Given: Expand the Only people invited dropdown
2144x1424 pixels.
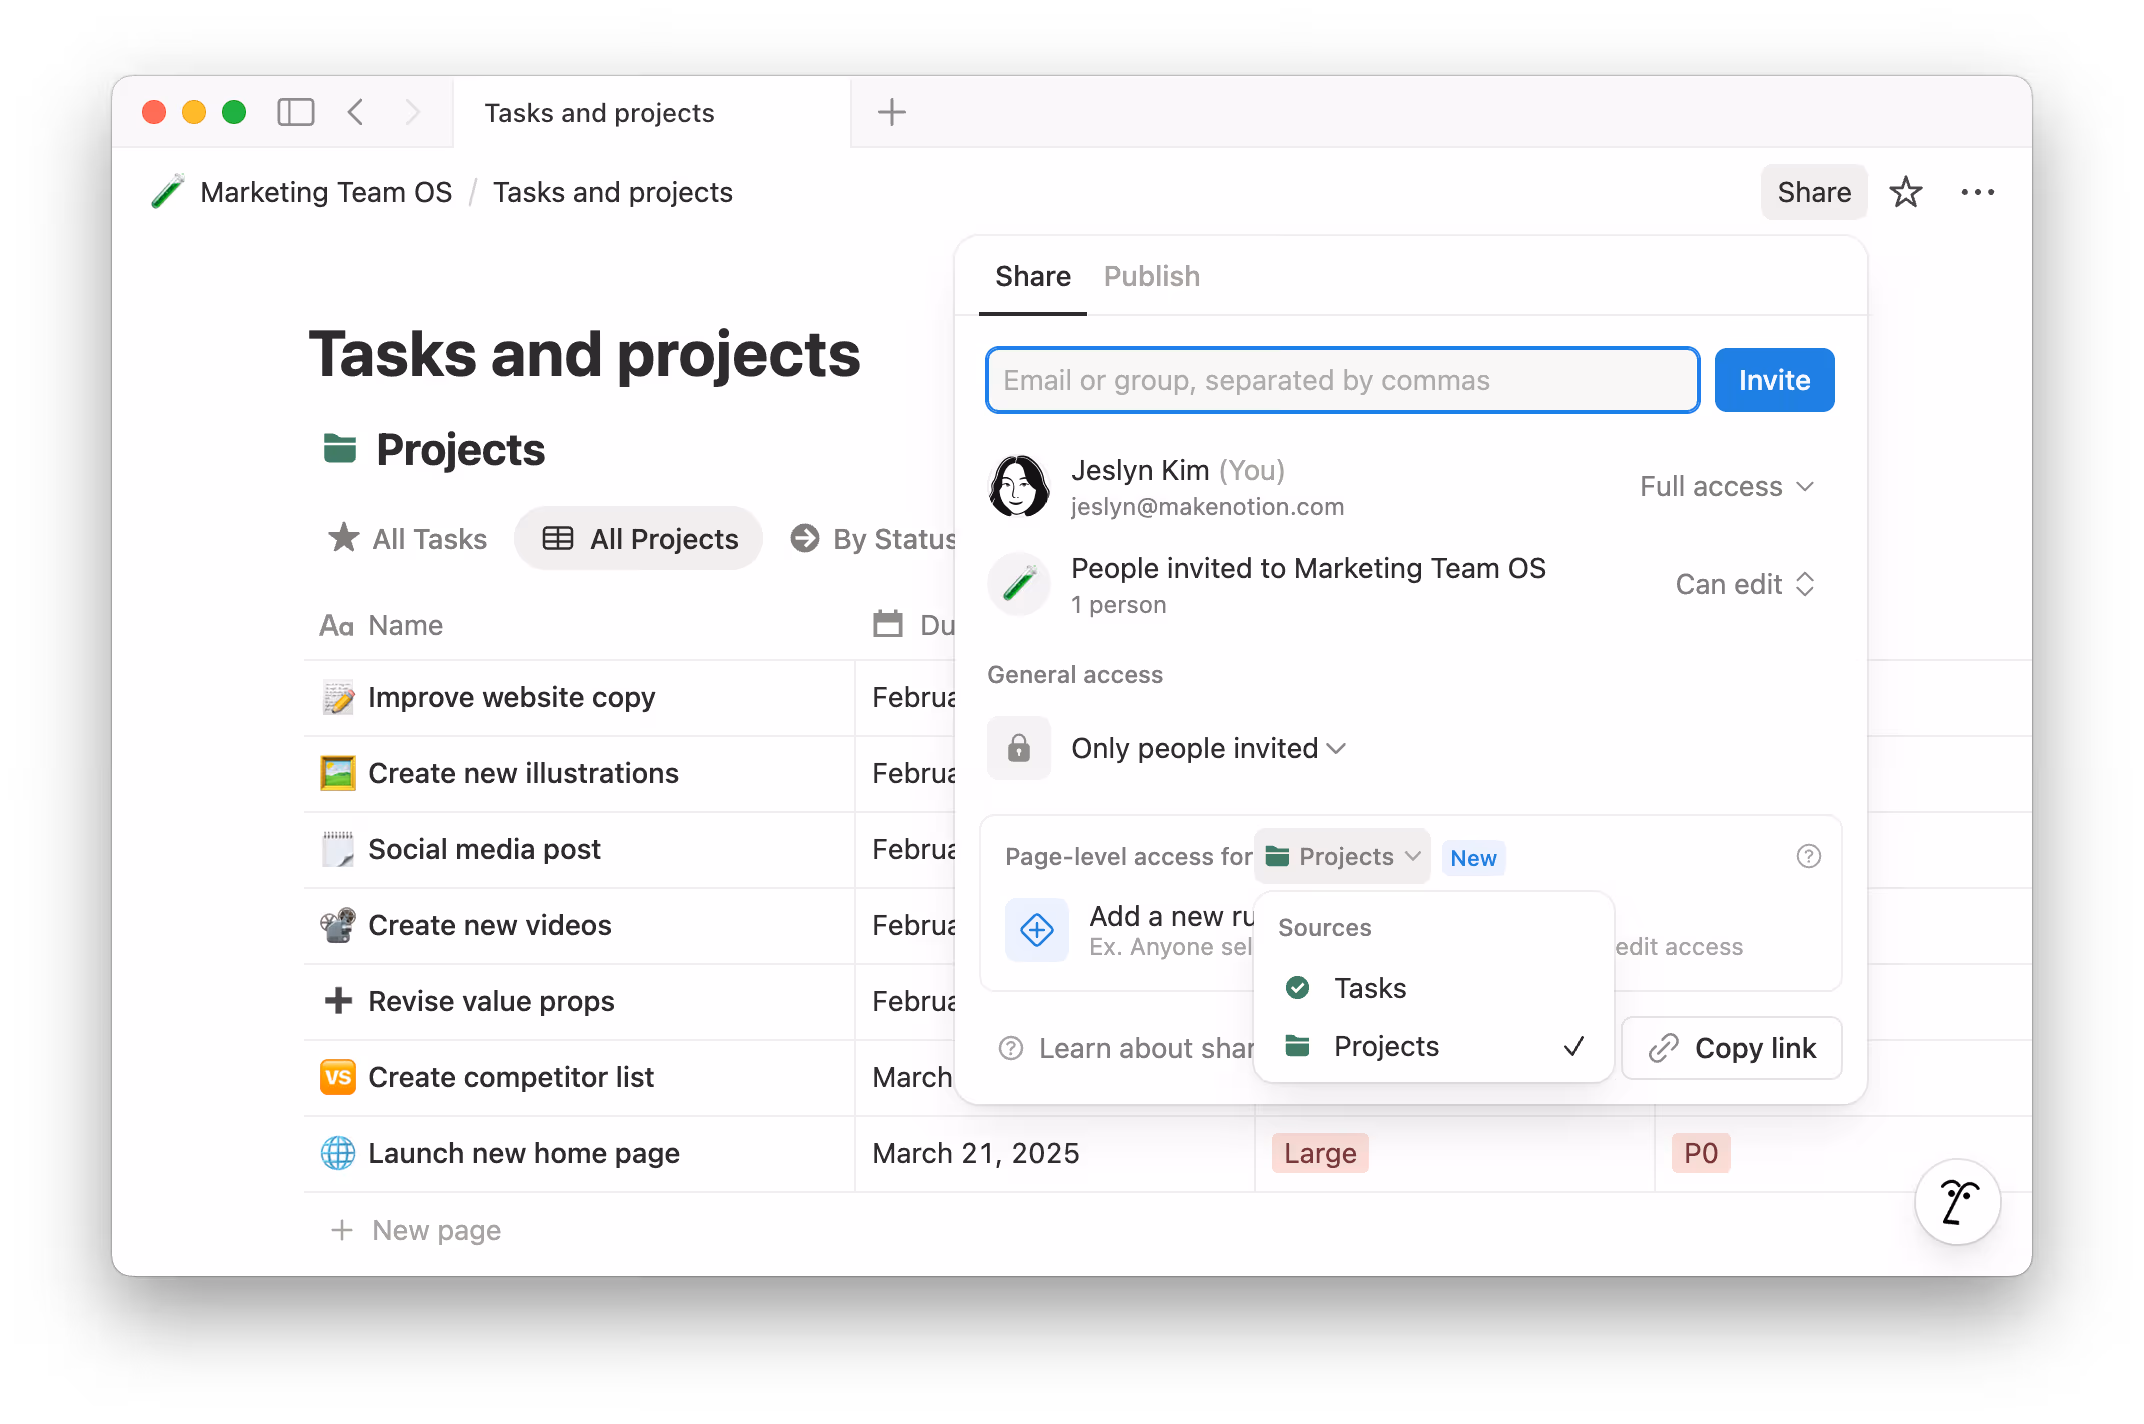Looking at the screenshot, I should tap(1208, 748).
